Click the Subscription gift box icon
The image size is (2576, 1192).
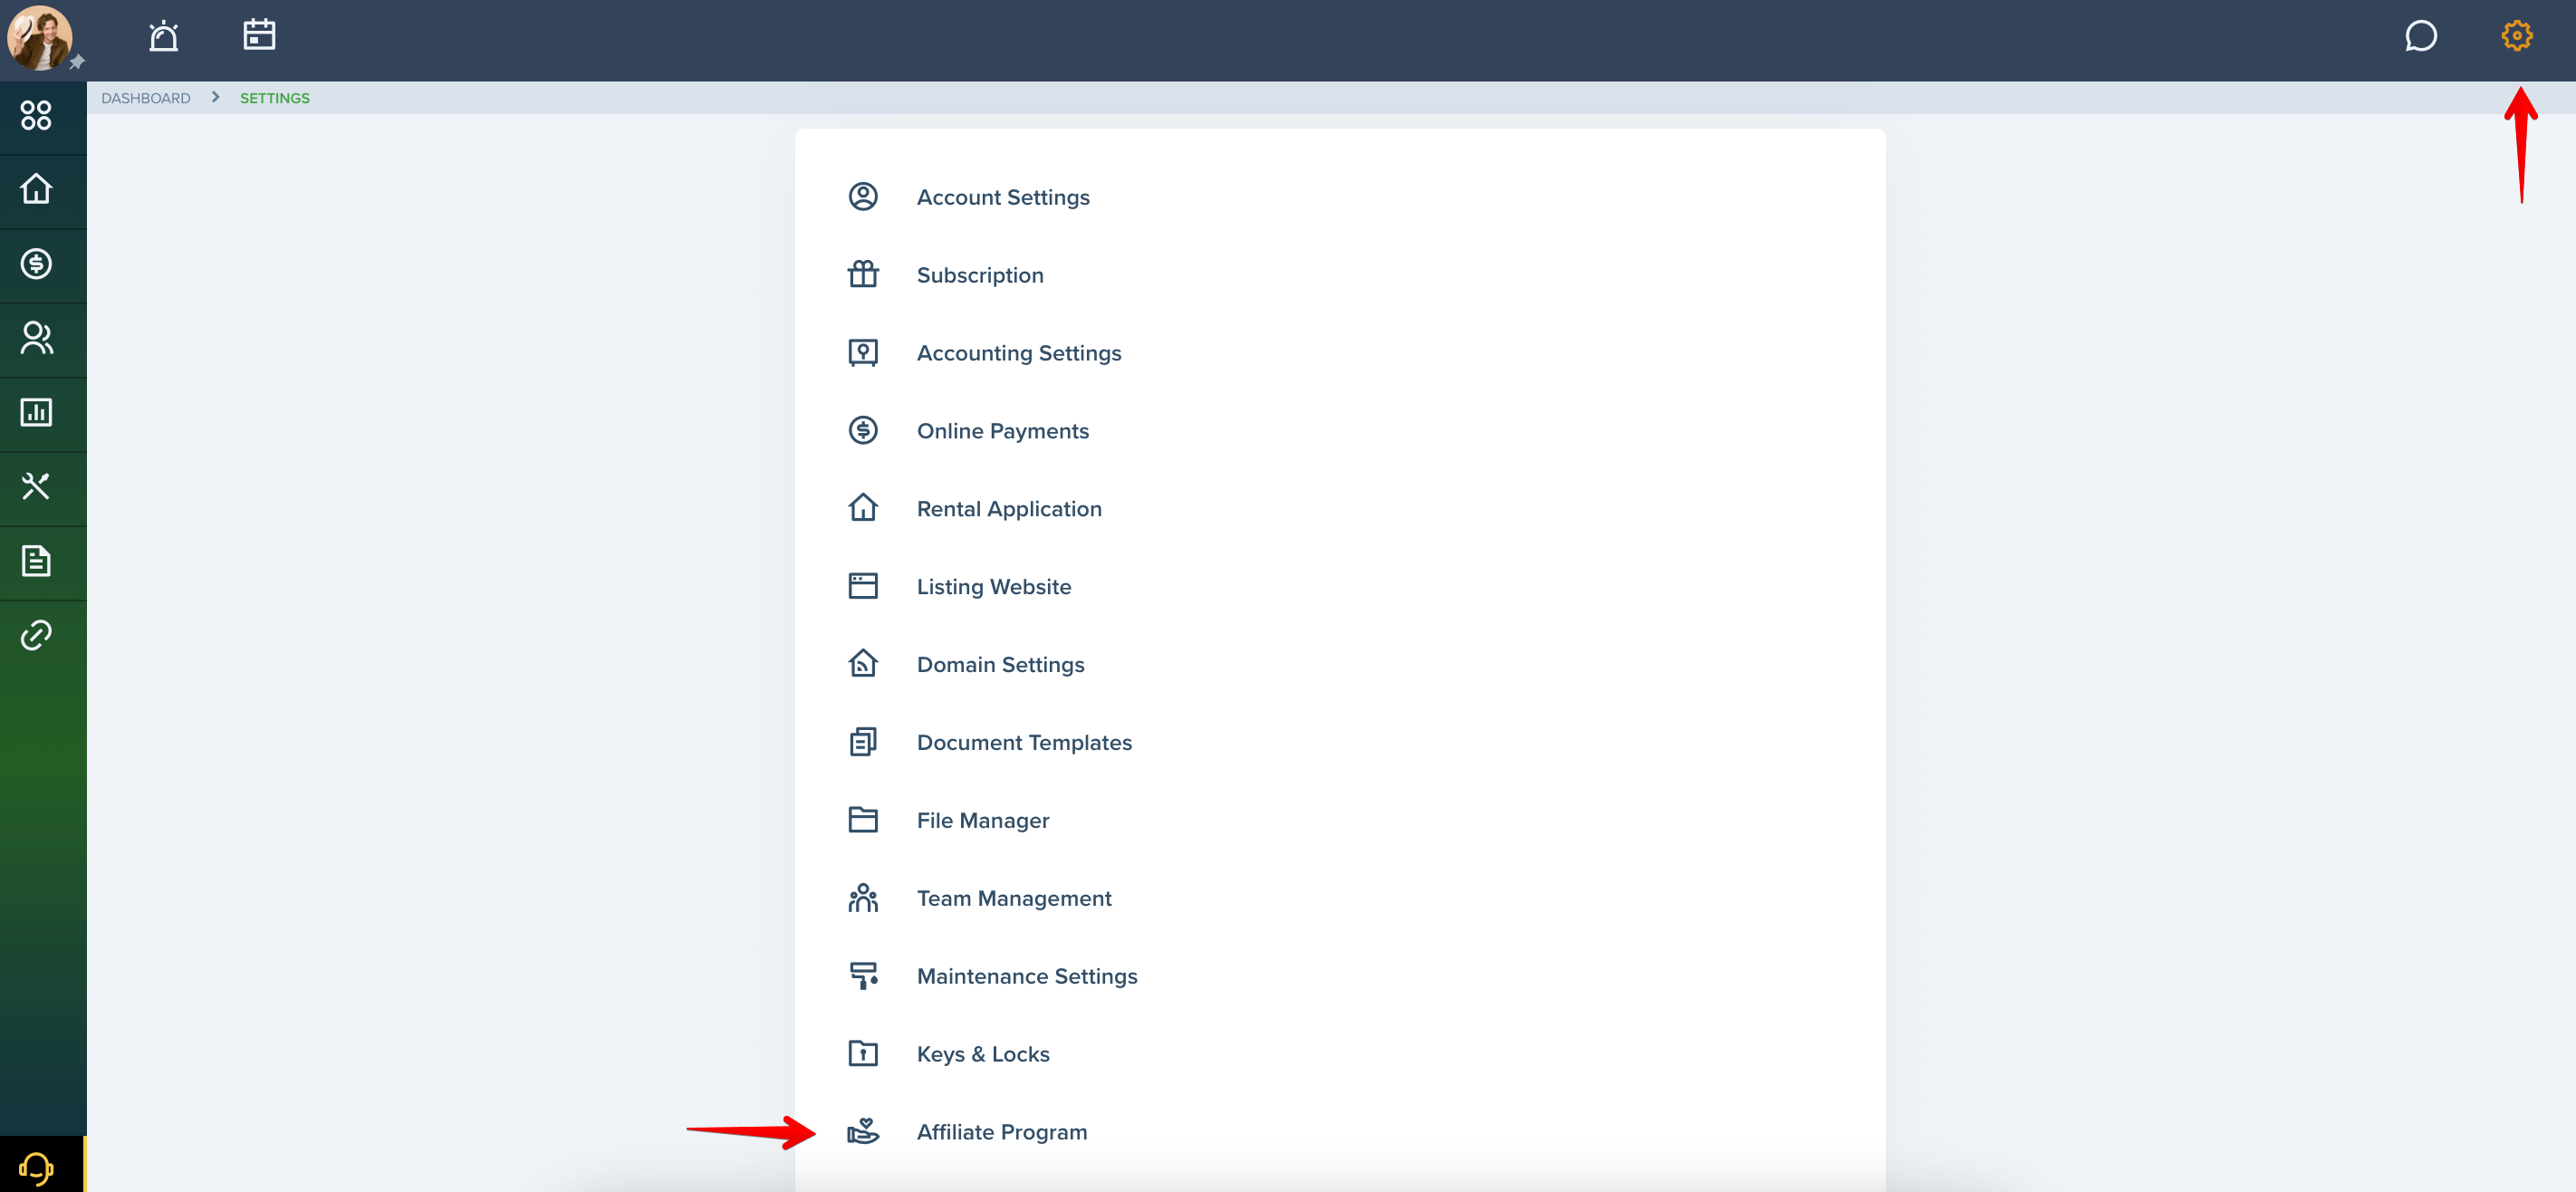[863, 274]
